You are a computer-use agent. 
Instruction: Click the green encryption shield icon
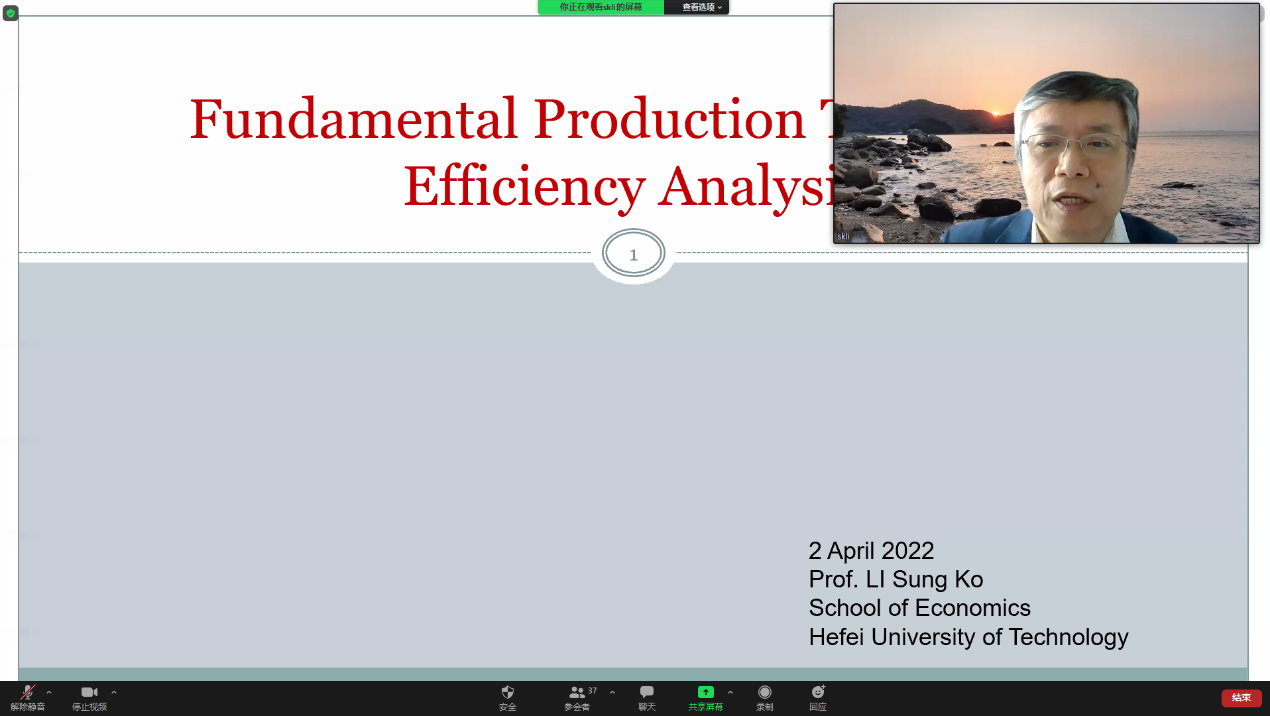pyautogui.click(x=11, y=13)
